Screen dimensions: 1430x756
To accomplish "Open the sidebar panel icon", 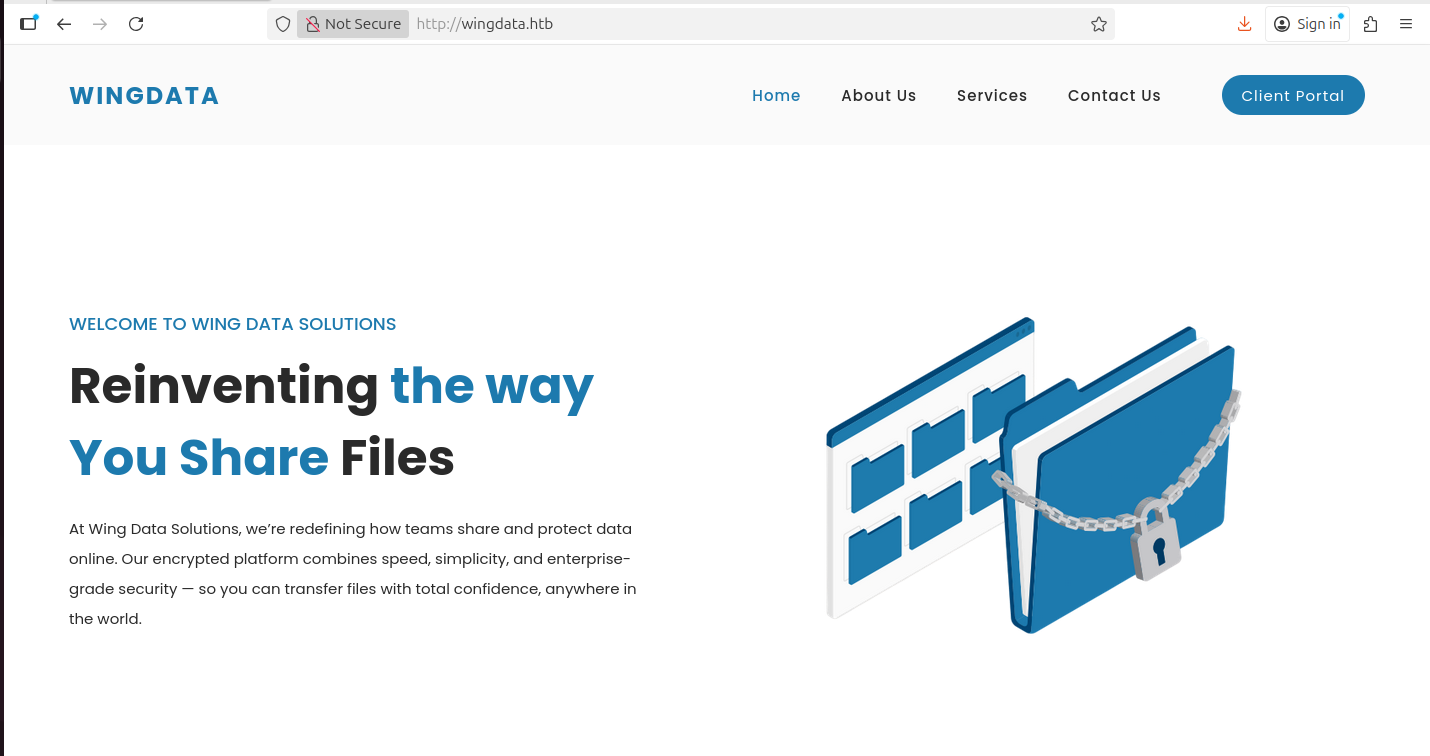I will pyautogui.click(x=28, y=24).
